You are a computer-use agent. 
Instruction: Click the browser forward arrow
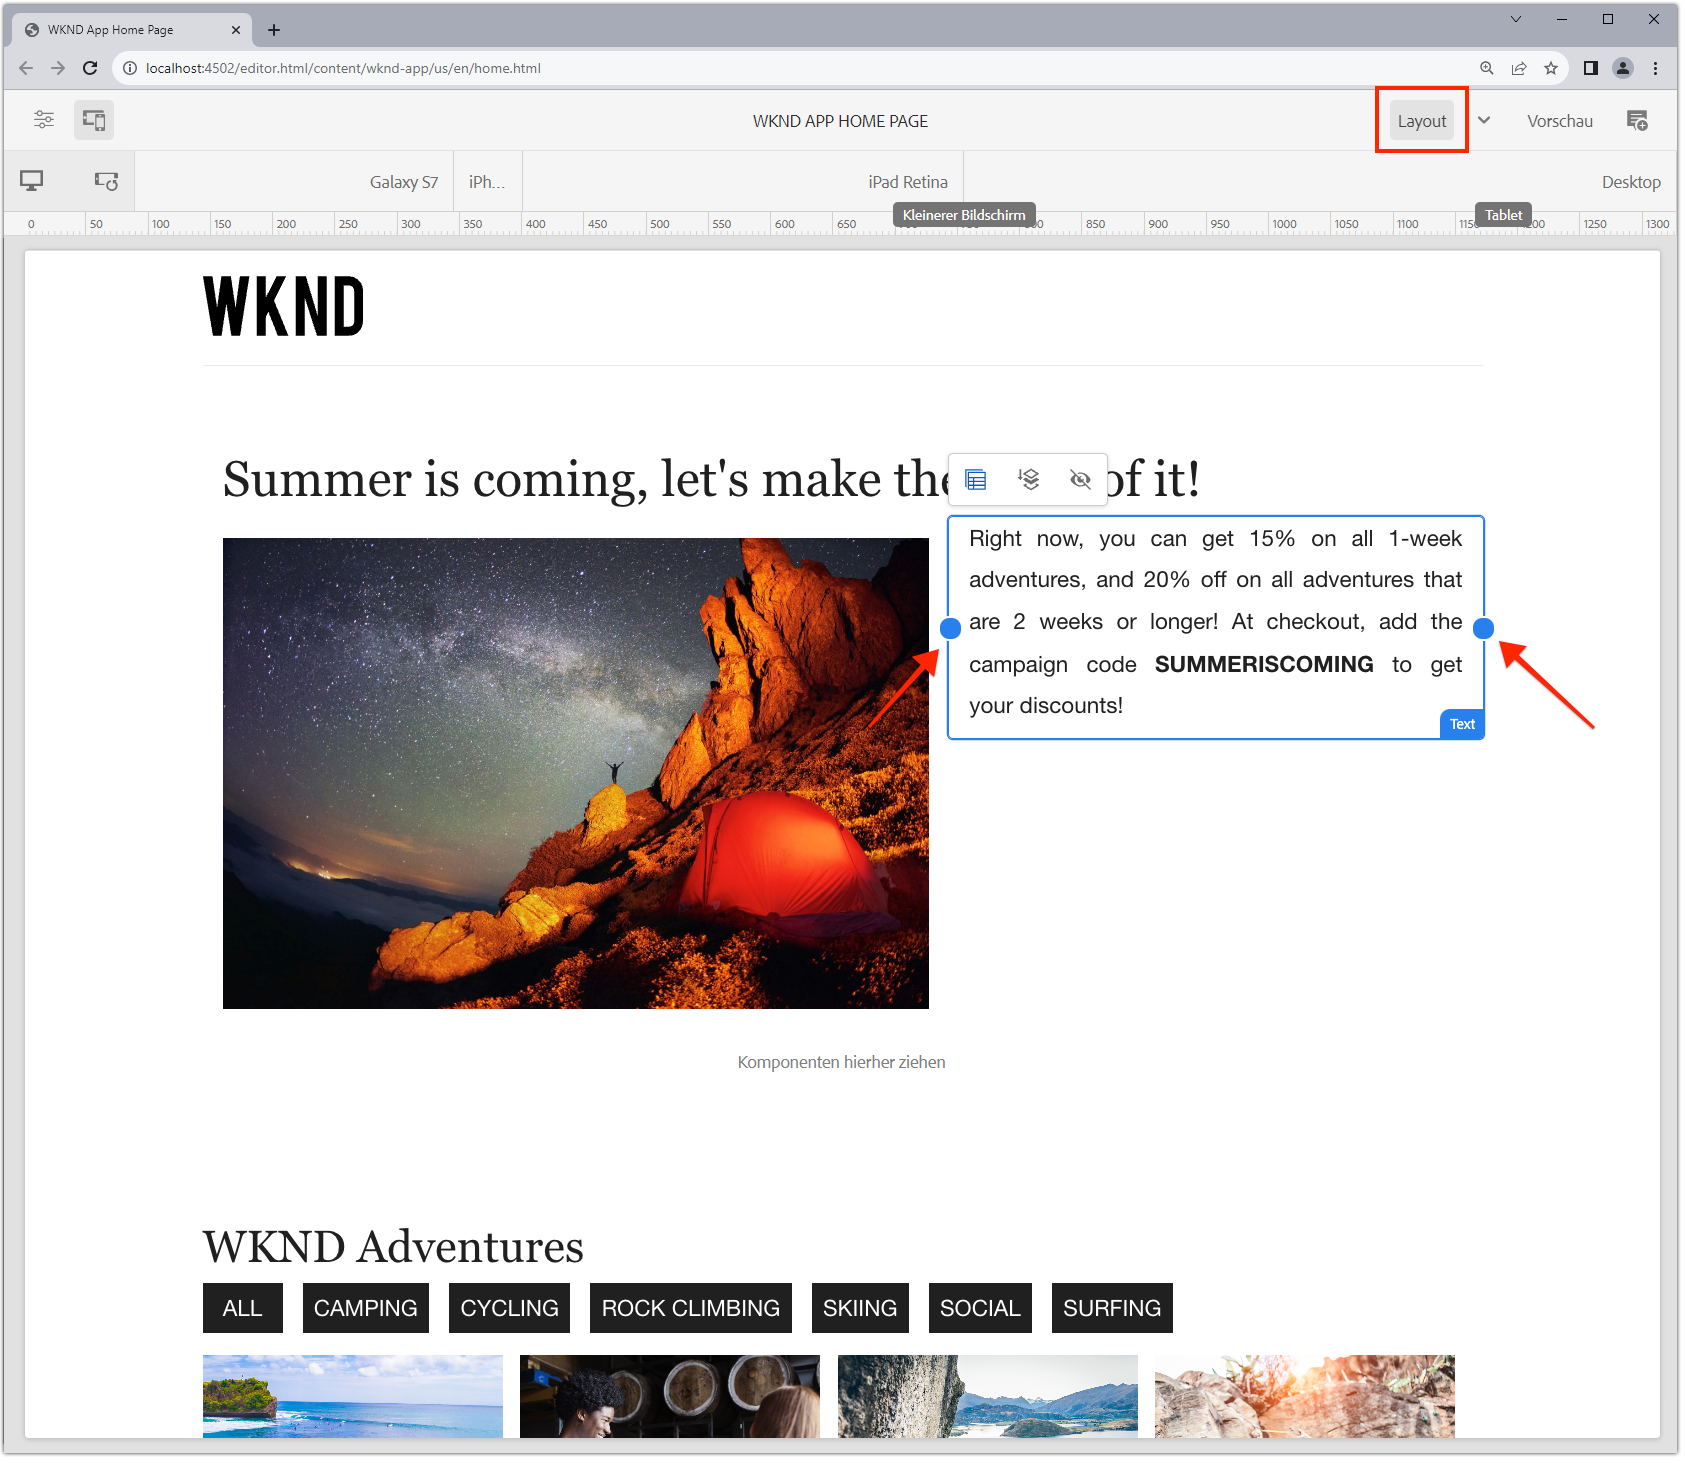click(58, 68)
